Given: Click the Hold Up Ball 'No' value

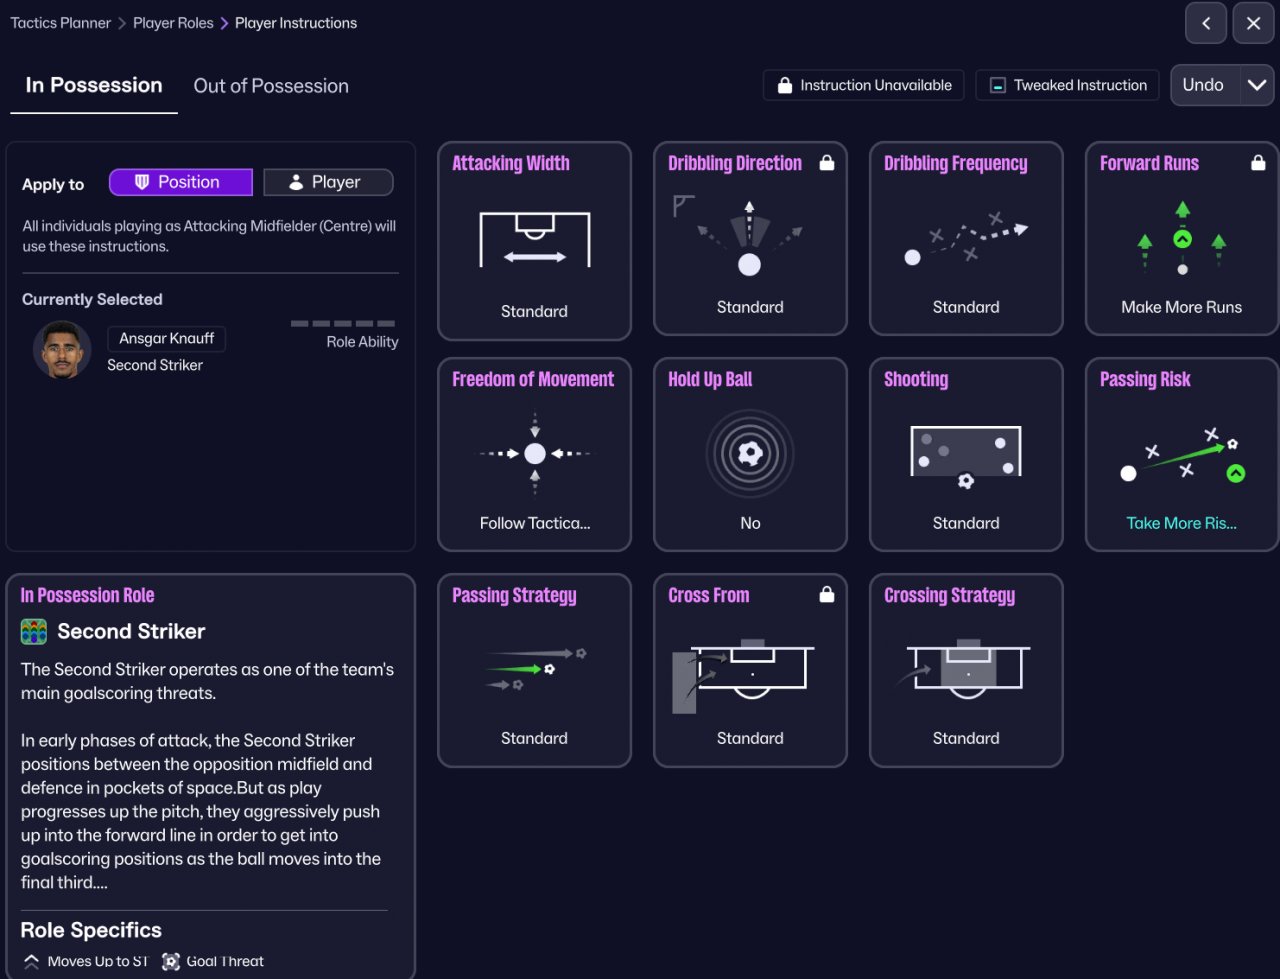Looking at the screenshot, I should point(750,523).
